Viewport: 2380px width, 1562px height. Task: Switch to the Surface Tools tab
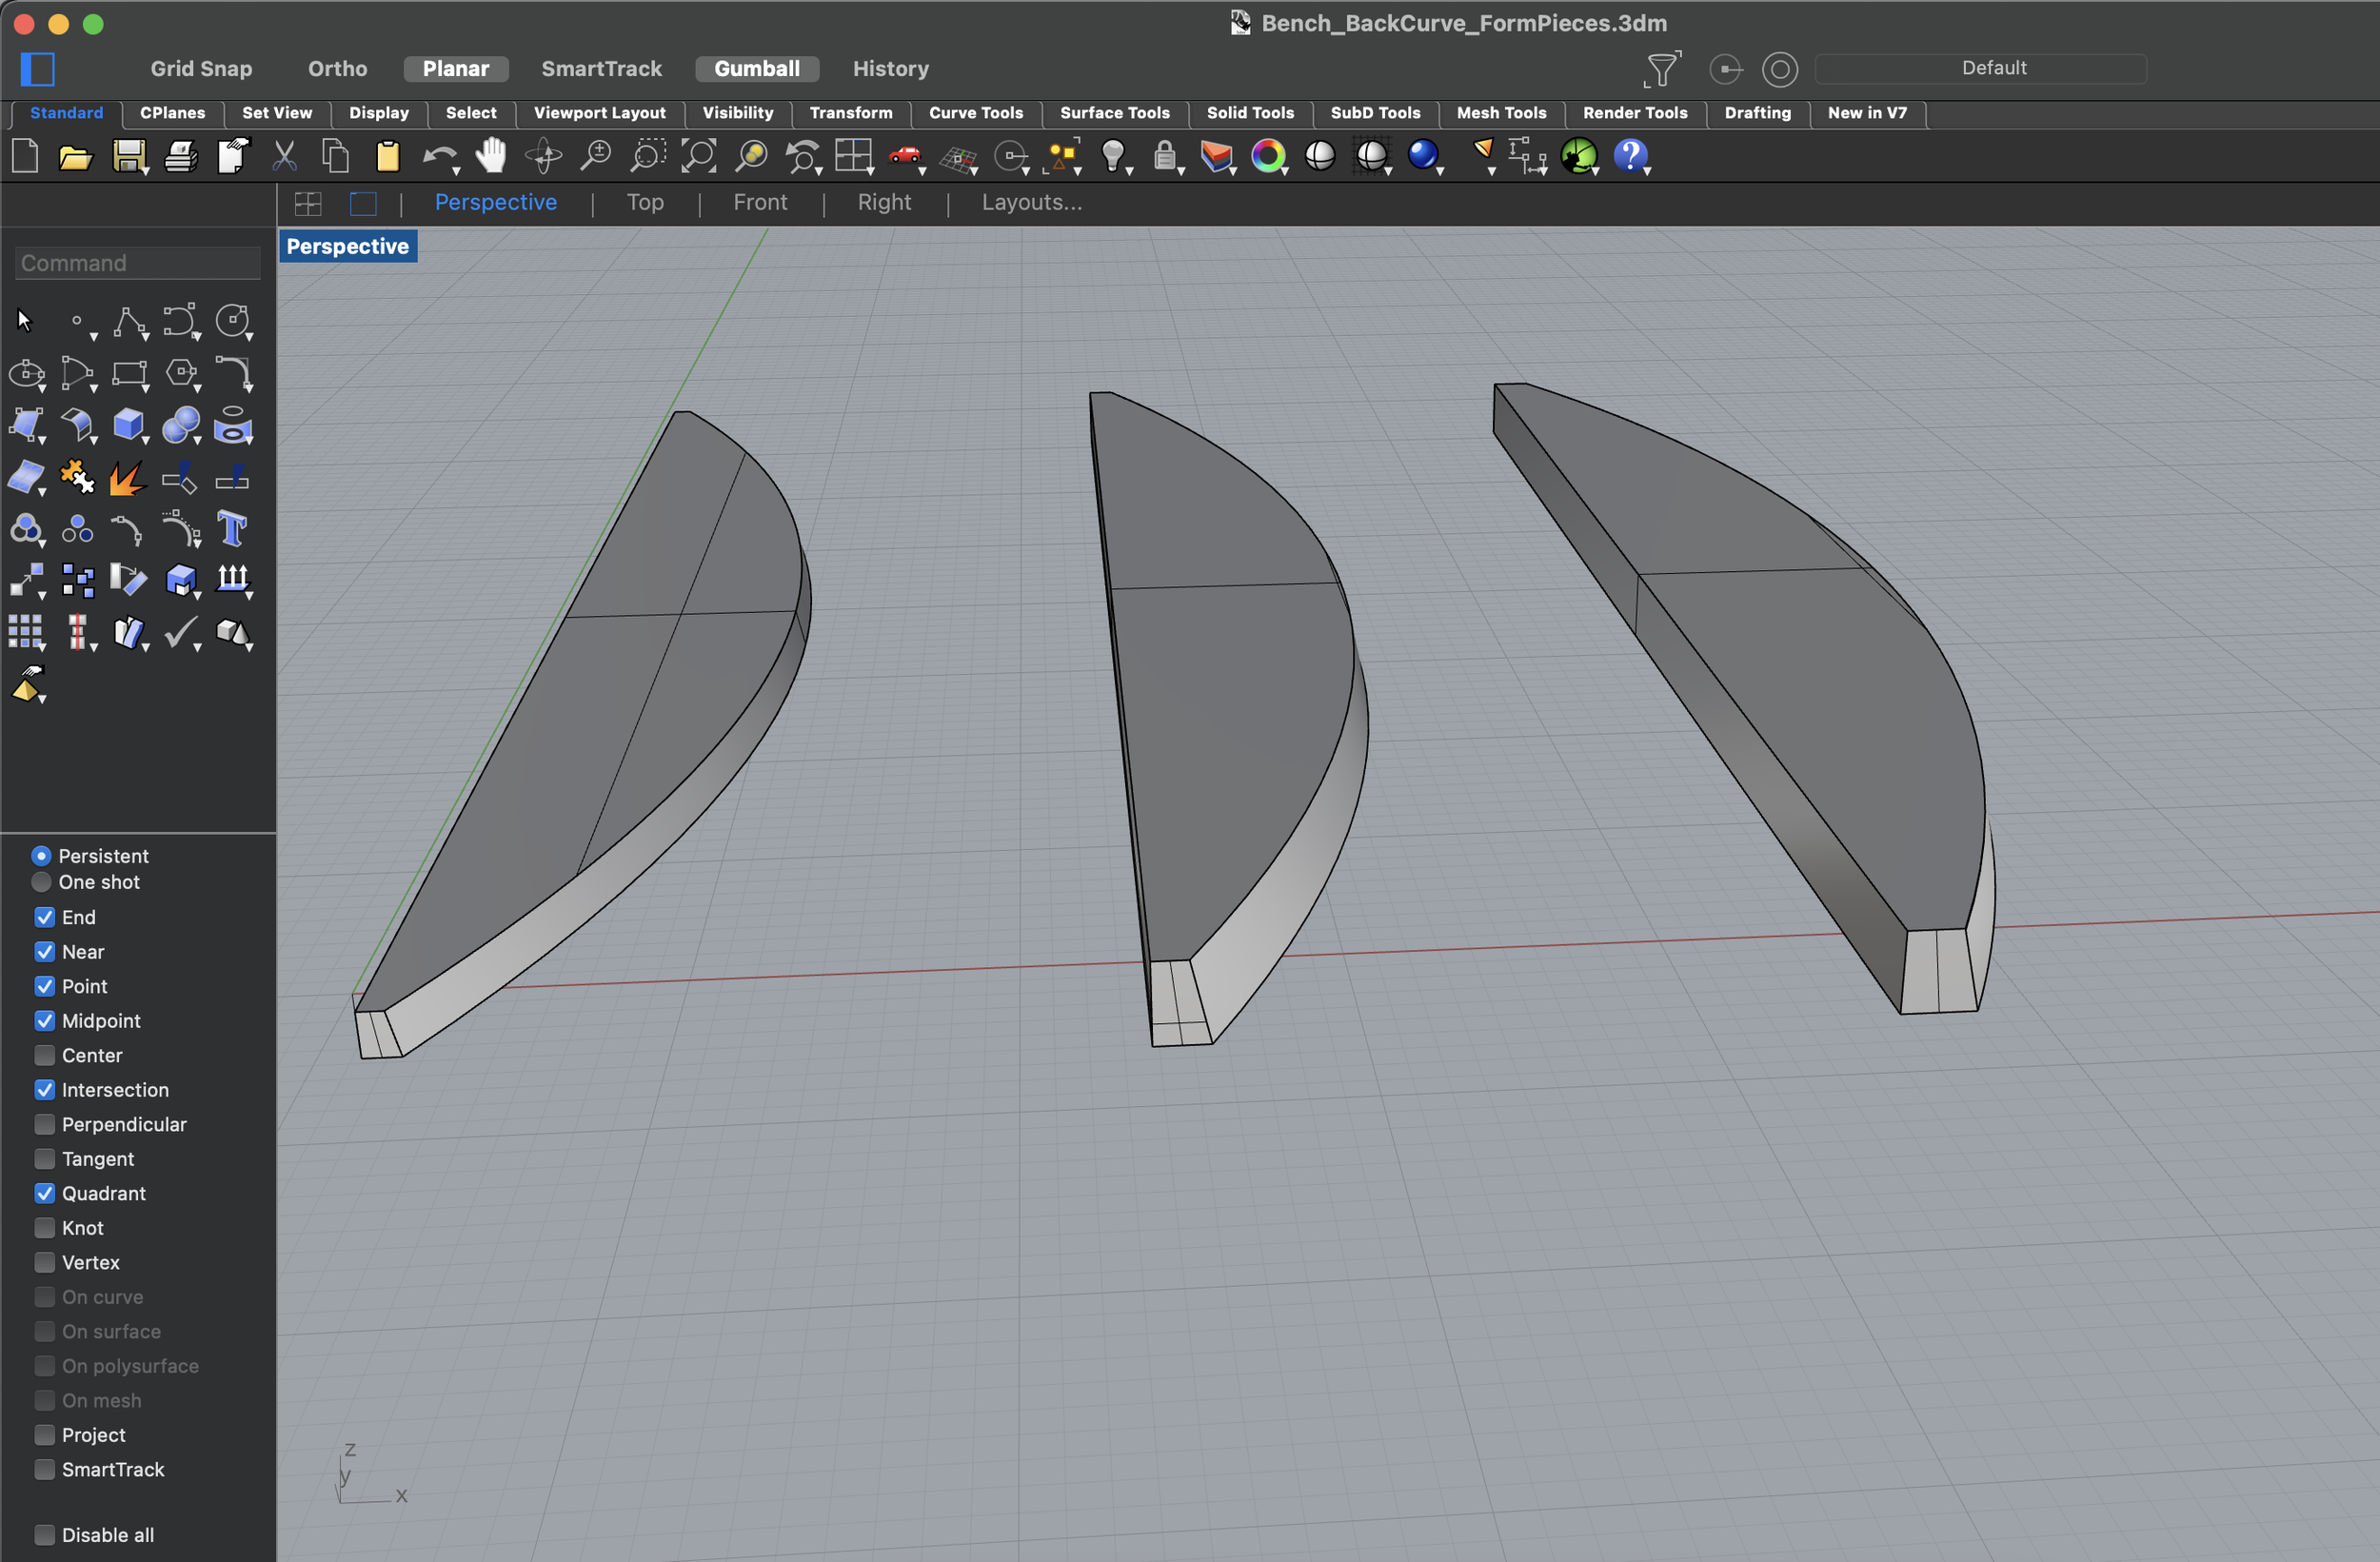(x=1114, y=113)
